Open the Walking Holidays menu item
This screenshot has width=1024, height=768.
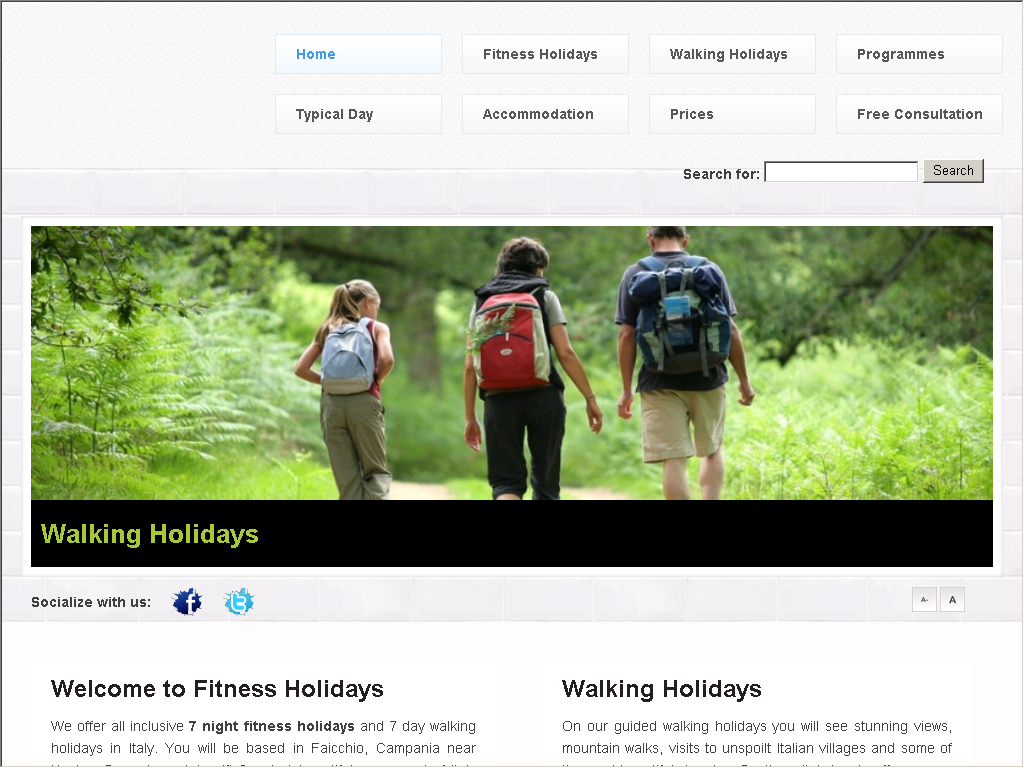click(732, 54)
